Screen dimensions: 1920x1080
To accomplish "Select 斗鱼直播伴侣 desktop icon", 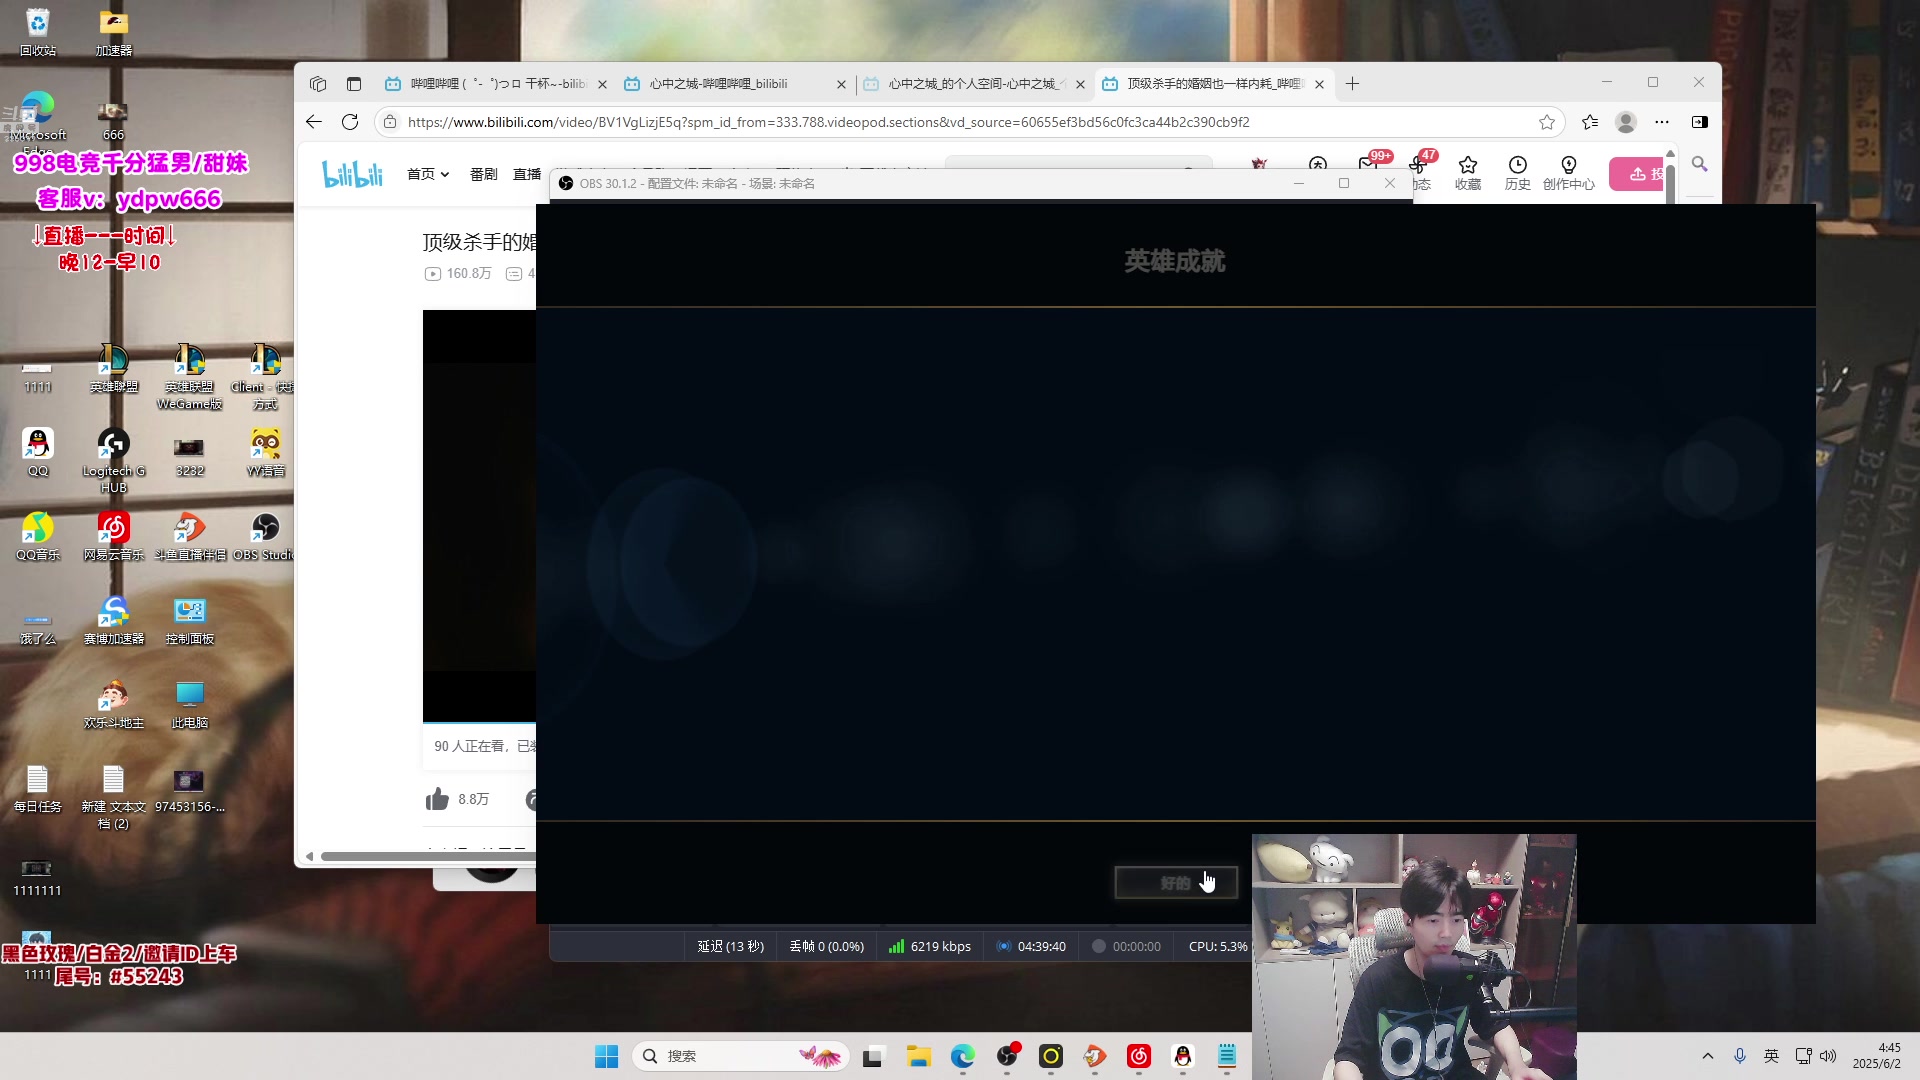I will pos(190,536).
